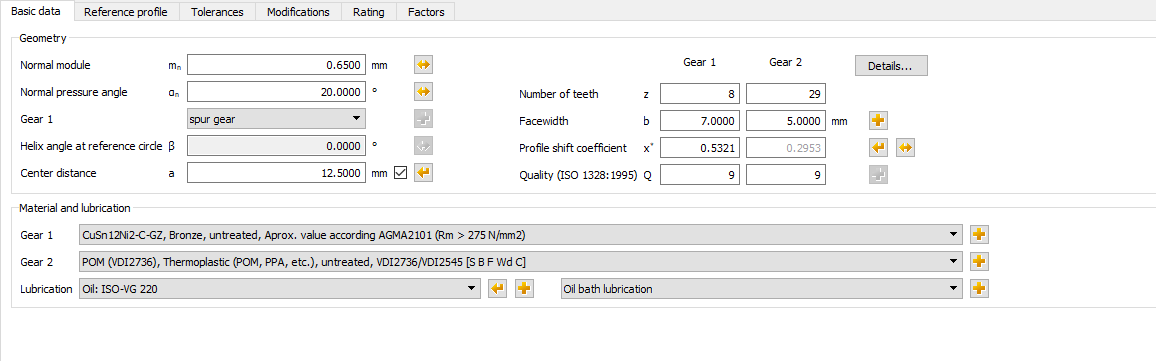The width and height of the screenshot is (1156, 361).
Task: Click sizing arrows icon next to Normal pressure angle
Action: coord(423,92)
